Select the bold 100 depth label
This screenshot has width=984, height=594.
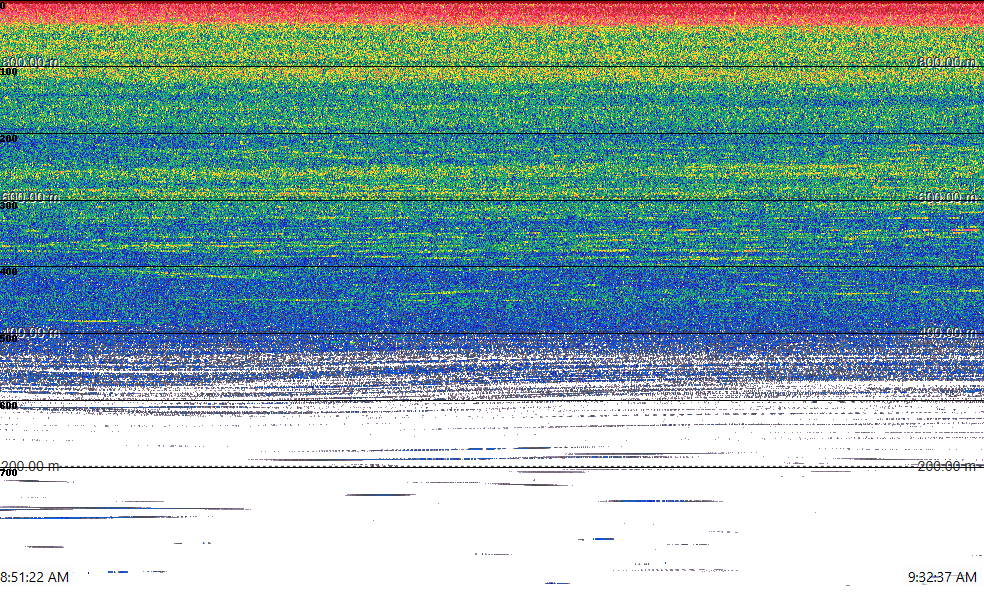[x=9, y=72]
